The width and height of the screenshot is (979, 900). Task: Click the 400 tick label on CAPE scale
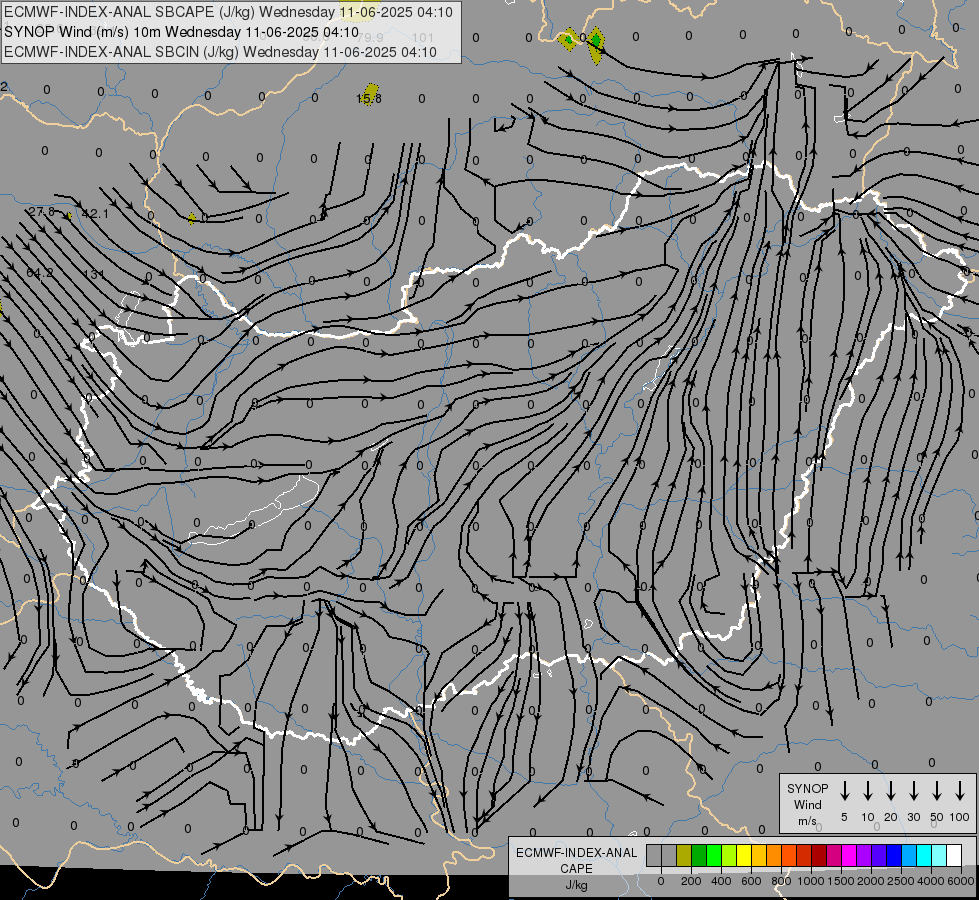(721, 881)
